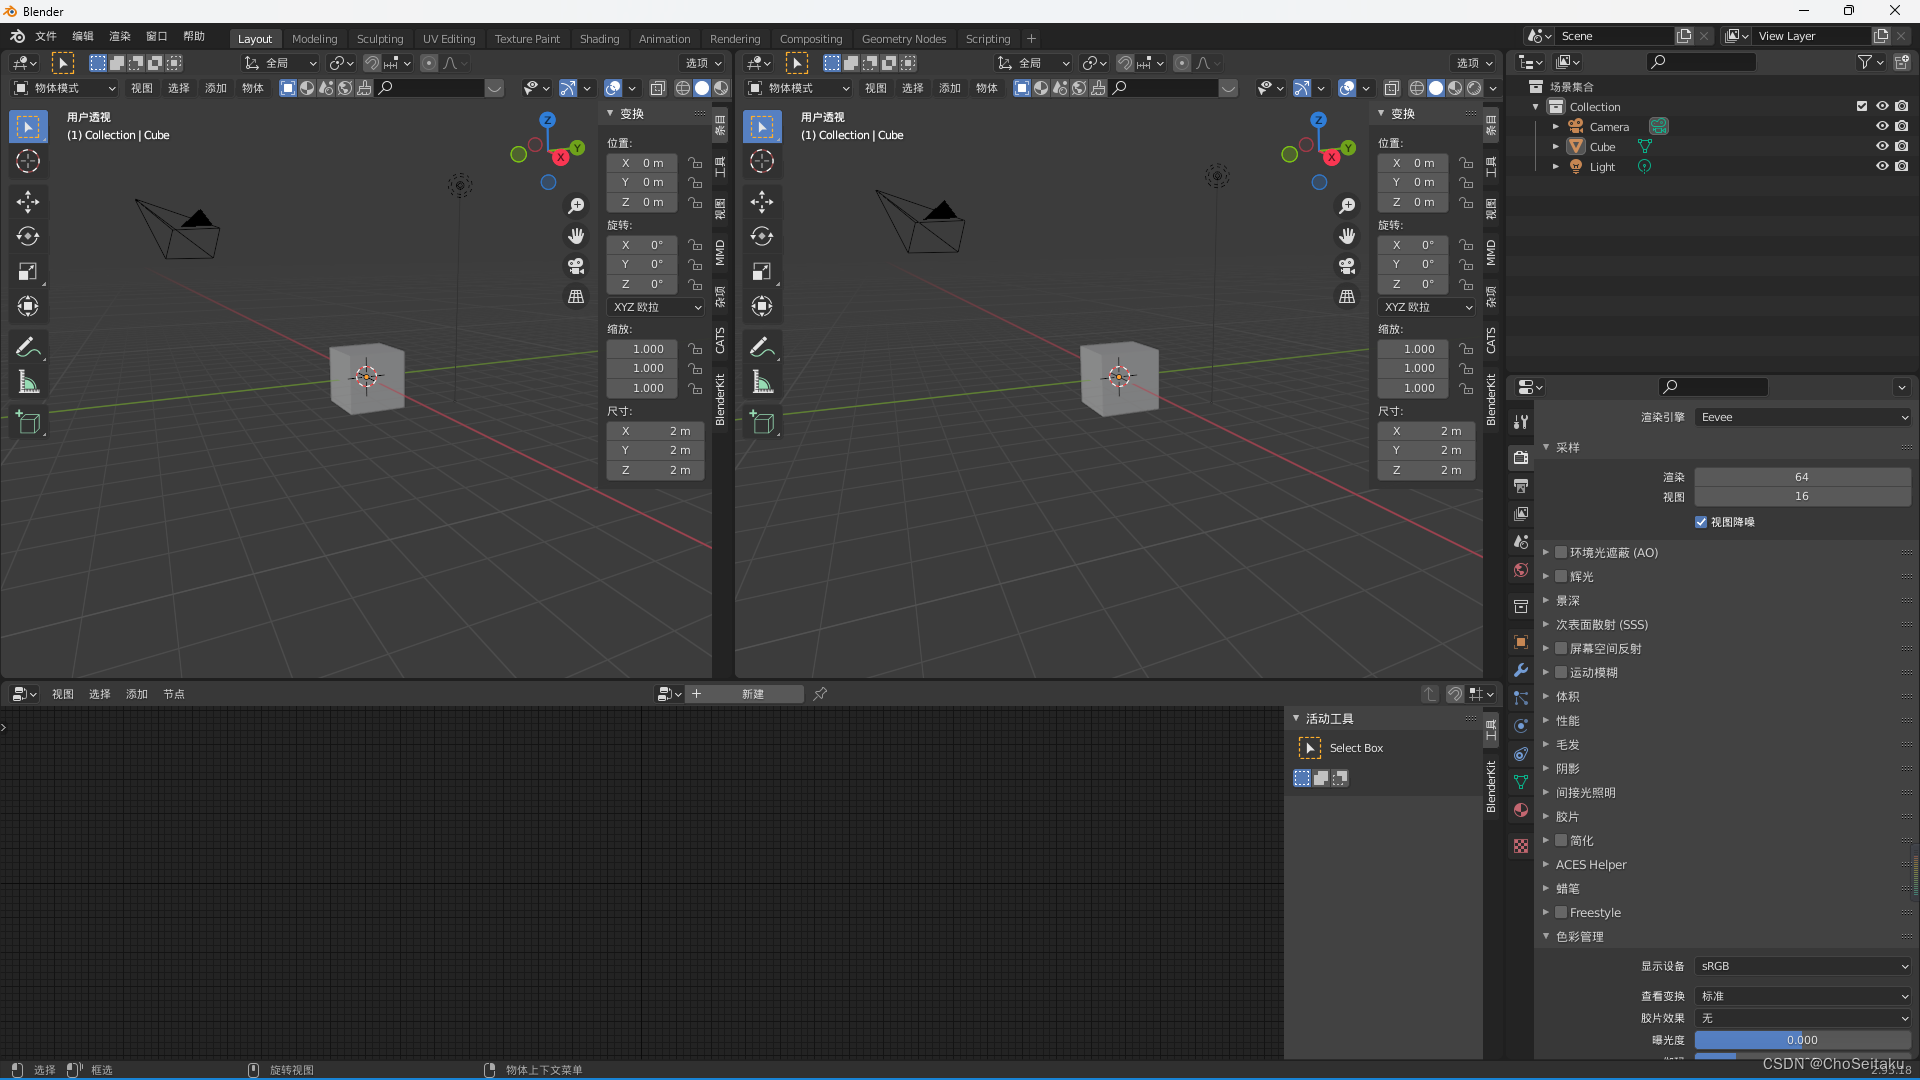Select the Measure tool in right viewport

pos(762,382)
